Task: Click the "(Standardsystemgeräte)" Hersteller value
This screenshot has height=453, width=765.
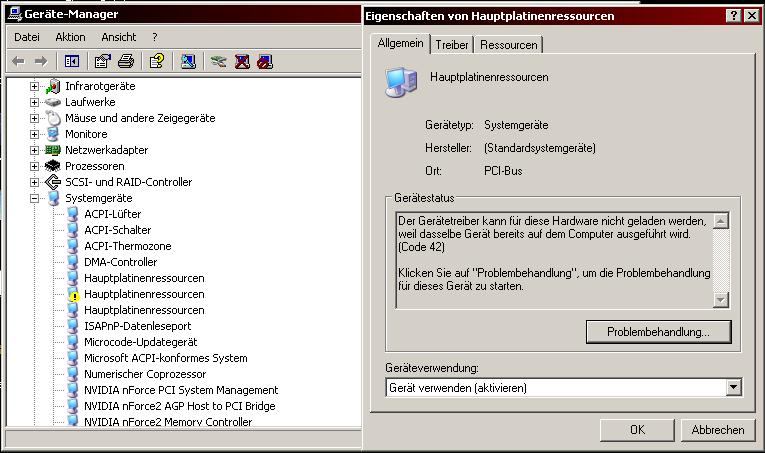Action: pyautogui.click(x=540, y=148)
